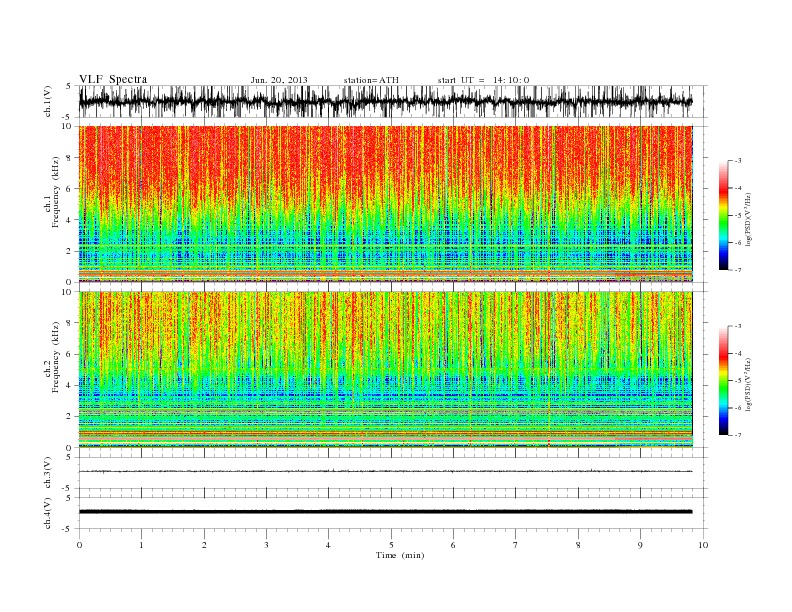Viewport: 792px width, 612px height.
Task: Click the "9" tick on the time axis
Action: point(640,545)
